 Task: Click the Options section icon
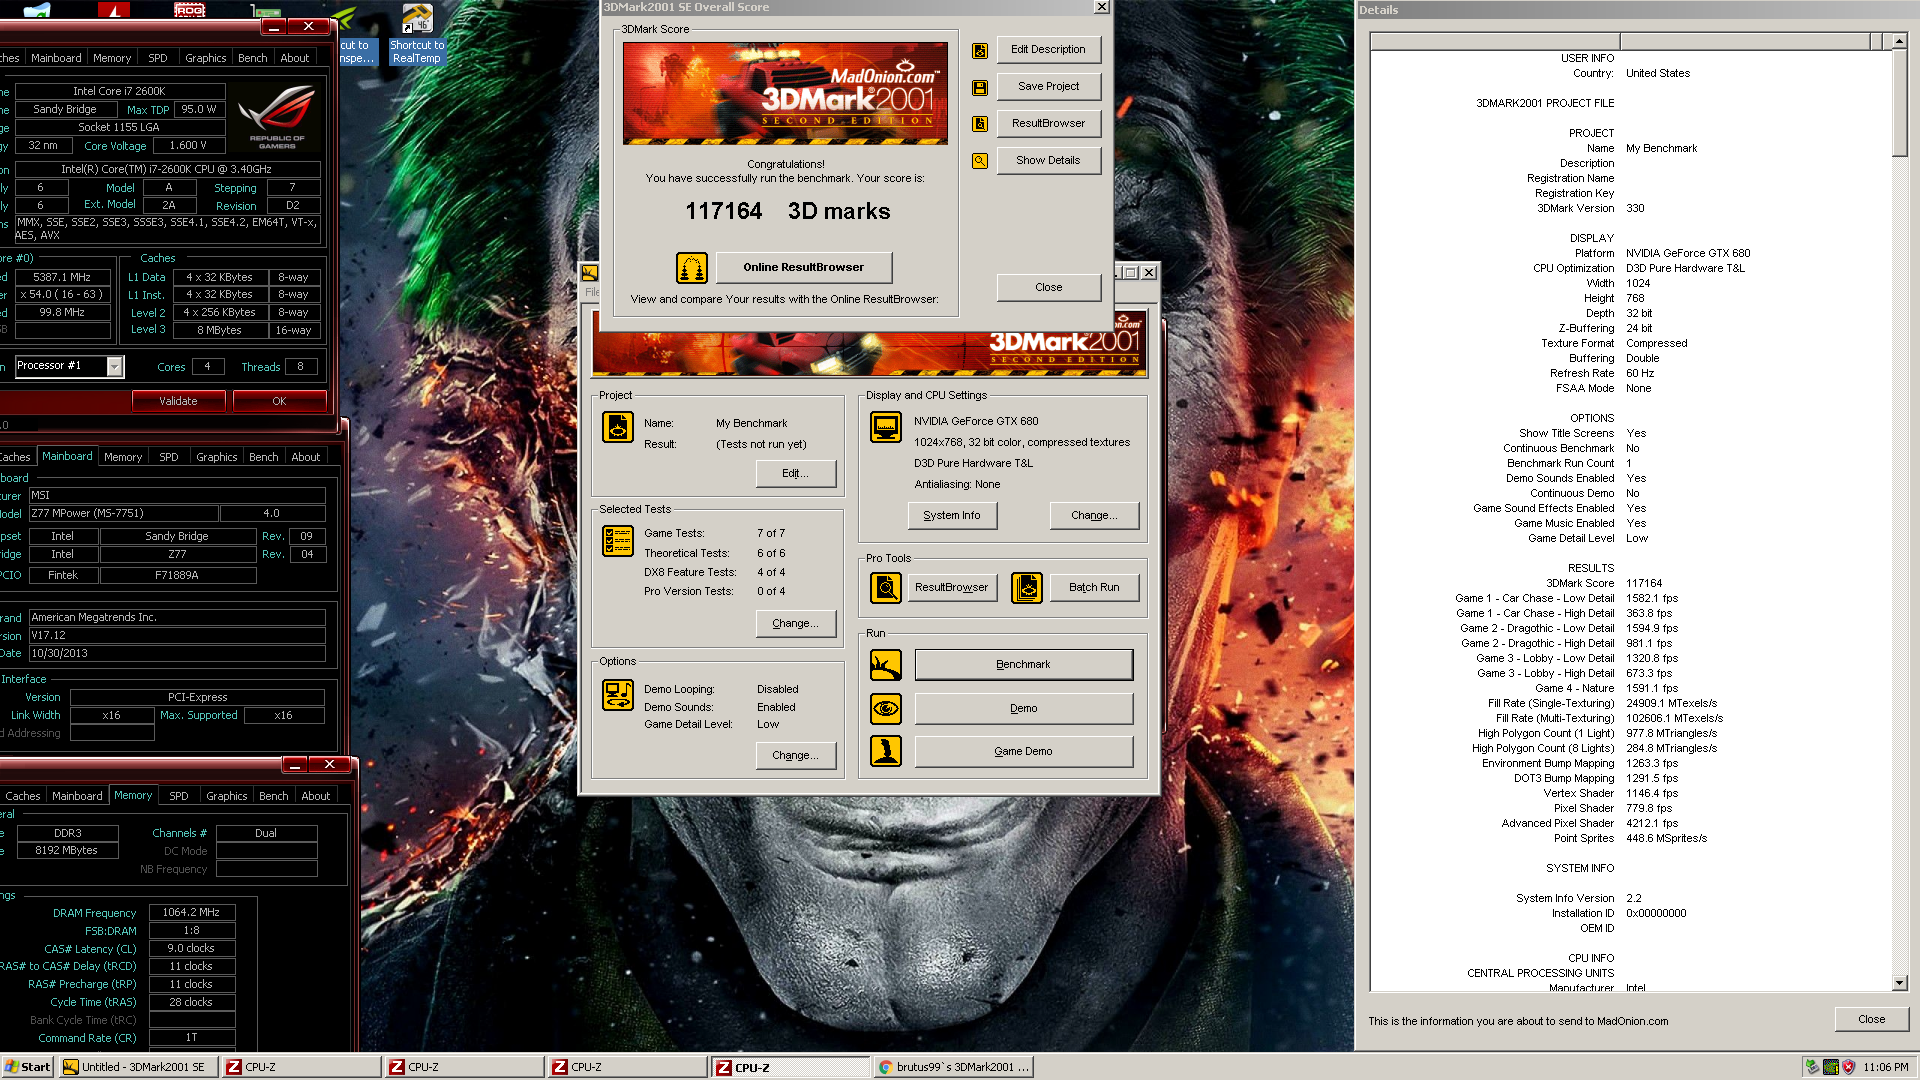(618, 695)
